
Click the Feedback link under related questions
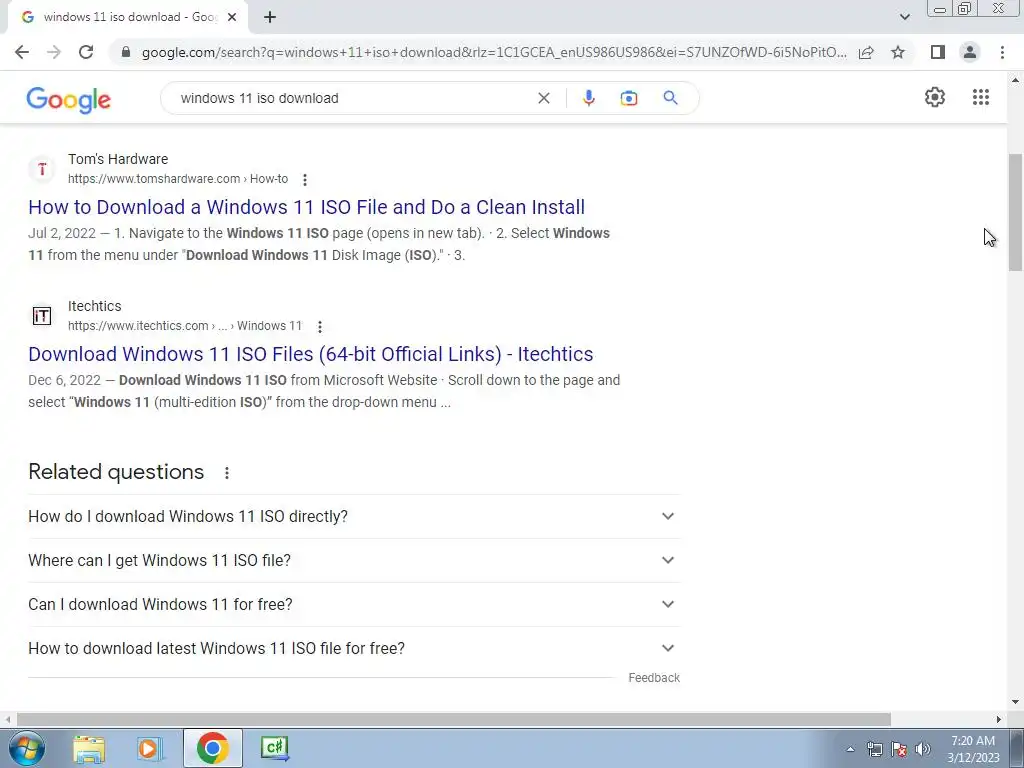(654, 678)
